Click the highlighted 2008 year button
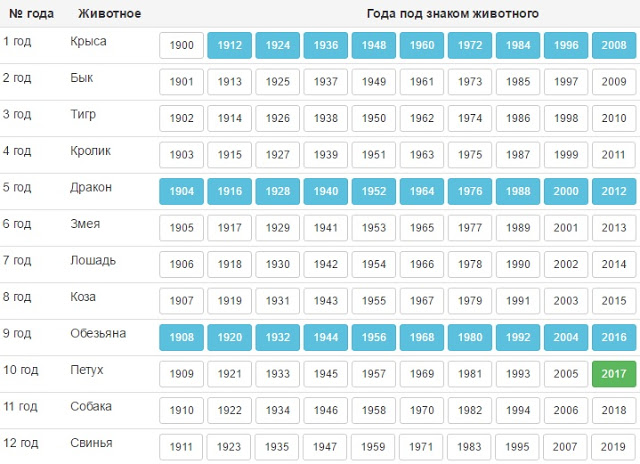This screenshot has width=640, height=464. [x=614, y=46]
